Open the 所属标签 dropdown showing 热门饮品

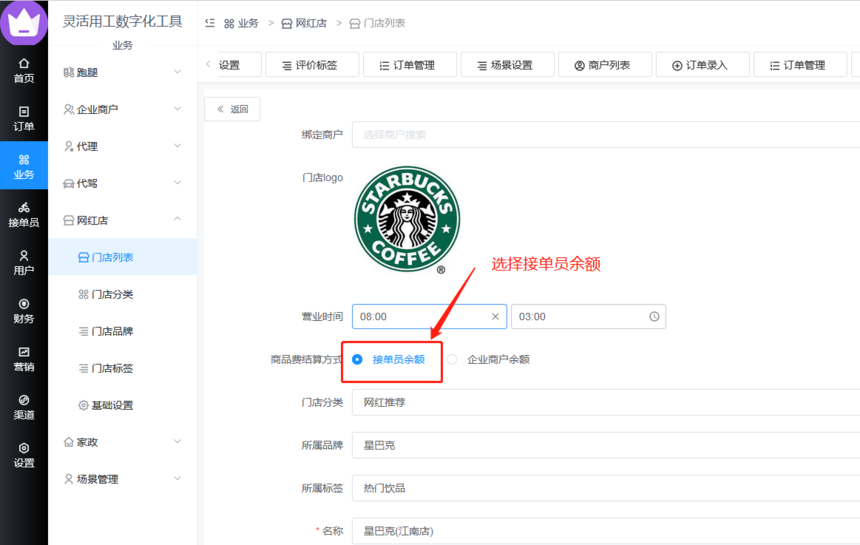click(606, 488)
